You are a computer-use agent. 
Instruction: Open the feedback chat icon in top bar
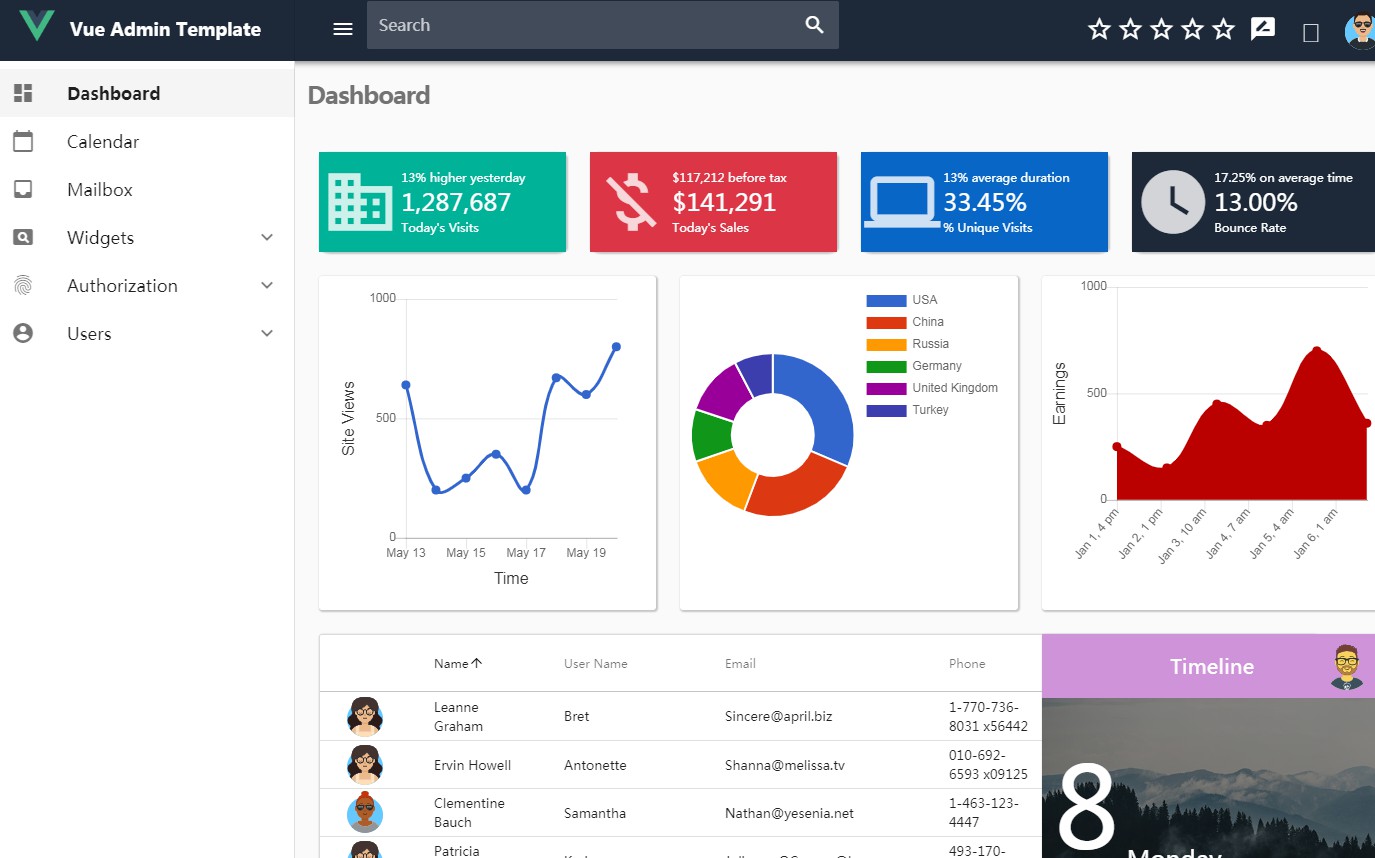[x=1263, y=28]
